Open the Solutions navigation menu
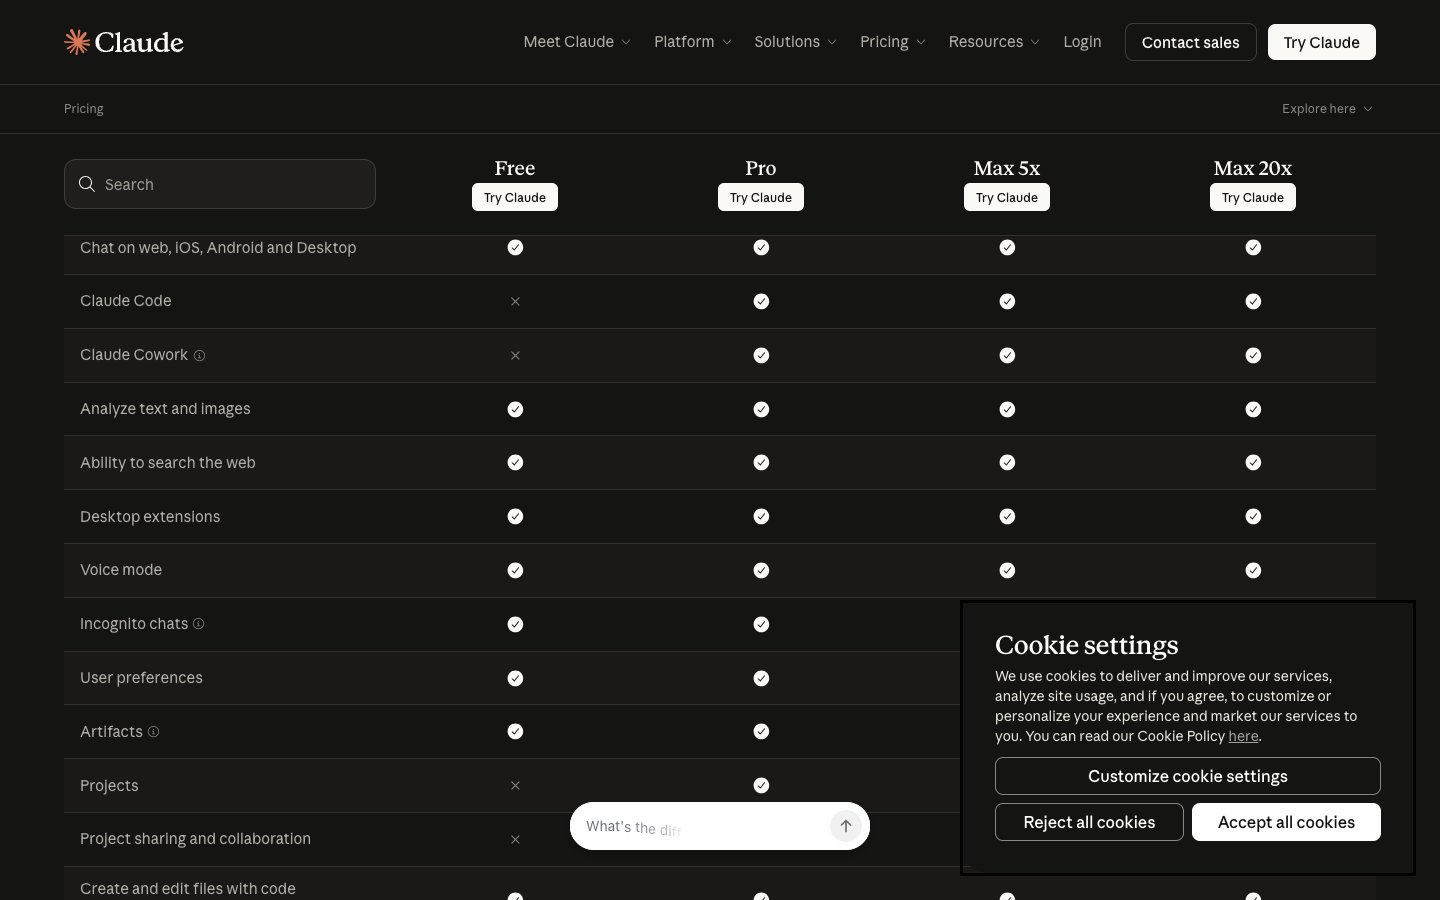 795,42
